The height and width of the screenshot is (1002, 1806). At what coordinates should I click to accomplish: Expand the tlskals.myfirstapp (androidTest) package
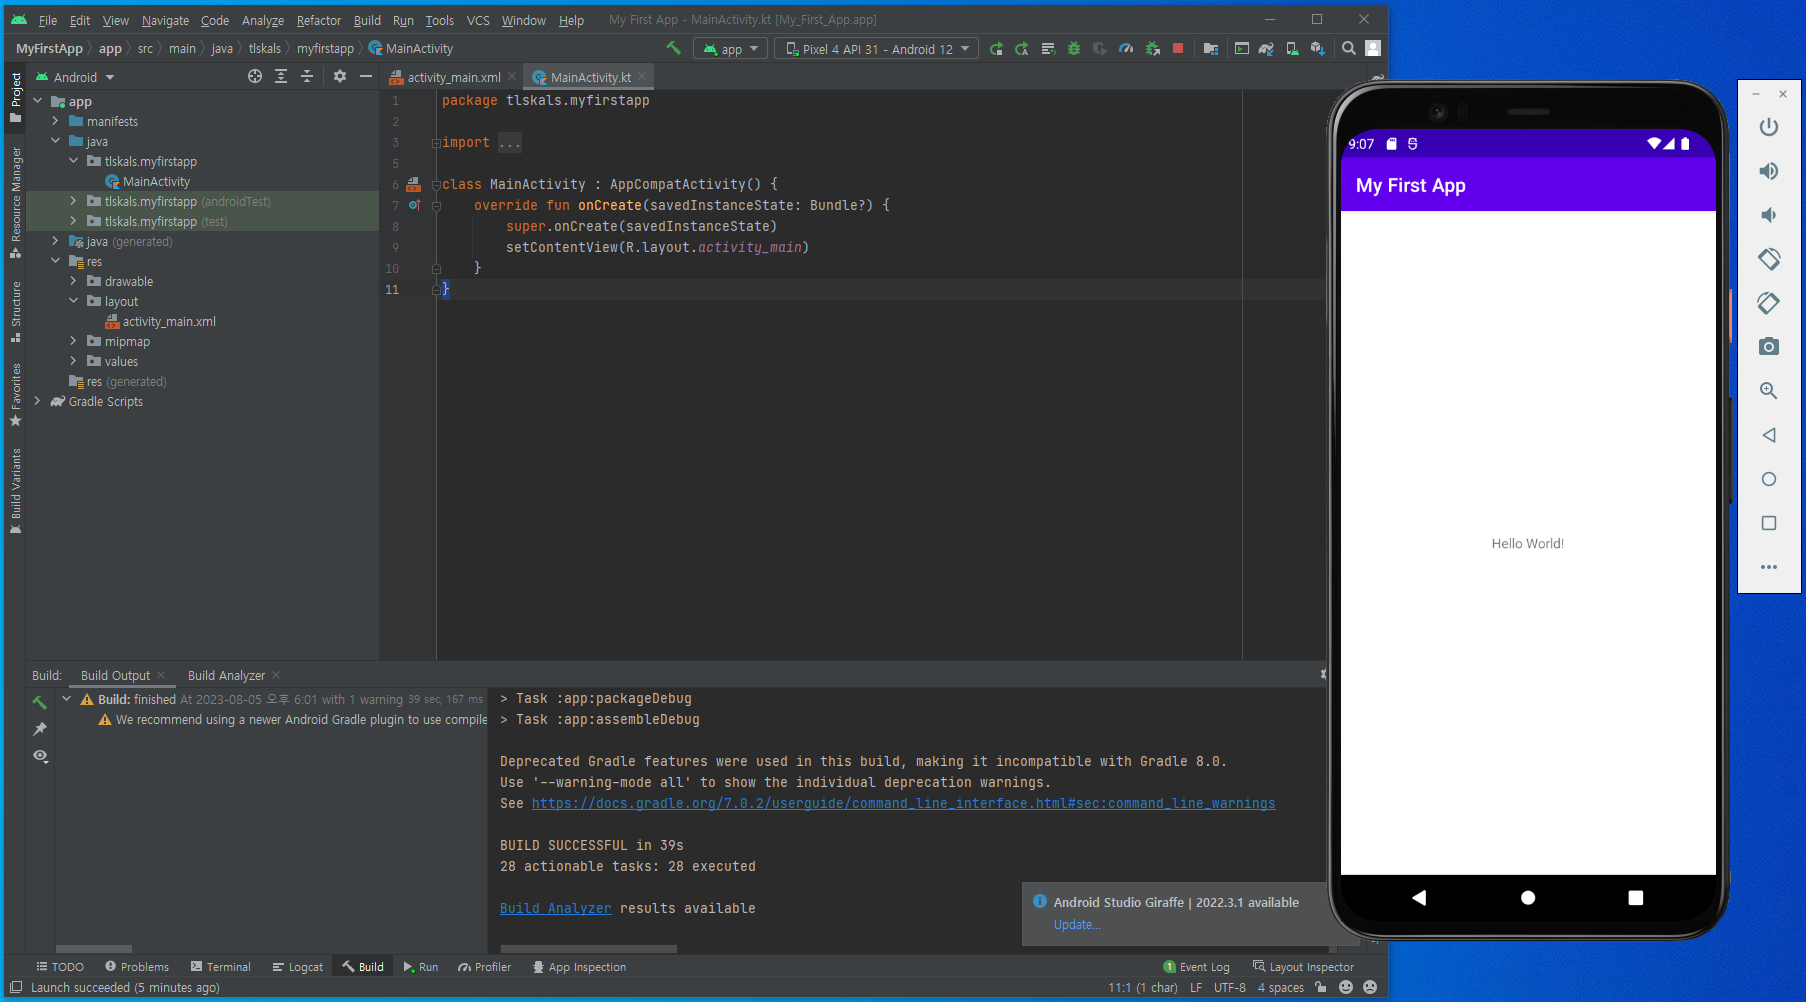click(x=74, y=201)
